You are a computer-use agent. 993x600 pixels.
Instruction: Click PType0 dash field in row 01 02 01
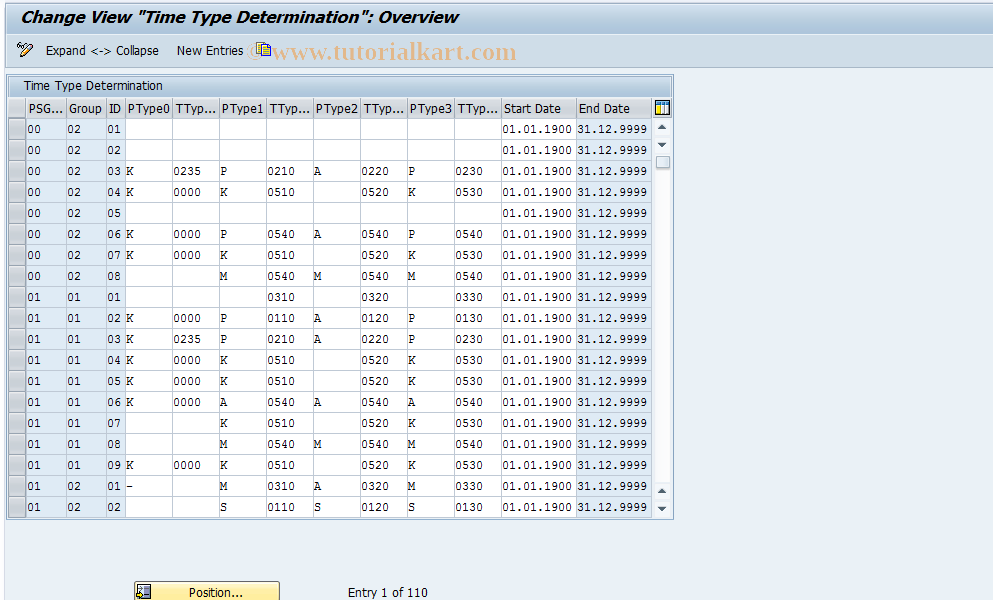149,486
